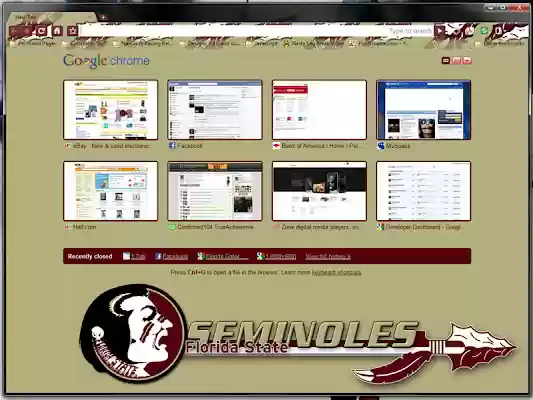Click in the address bar field
Image resolution: width=533 pixels, height=400 pixels.
[x=257, y=31]
